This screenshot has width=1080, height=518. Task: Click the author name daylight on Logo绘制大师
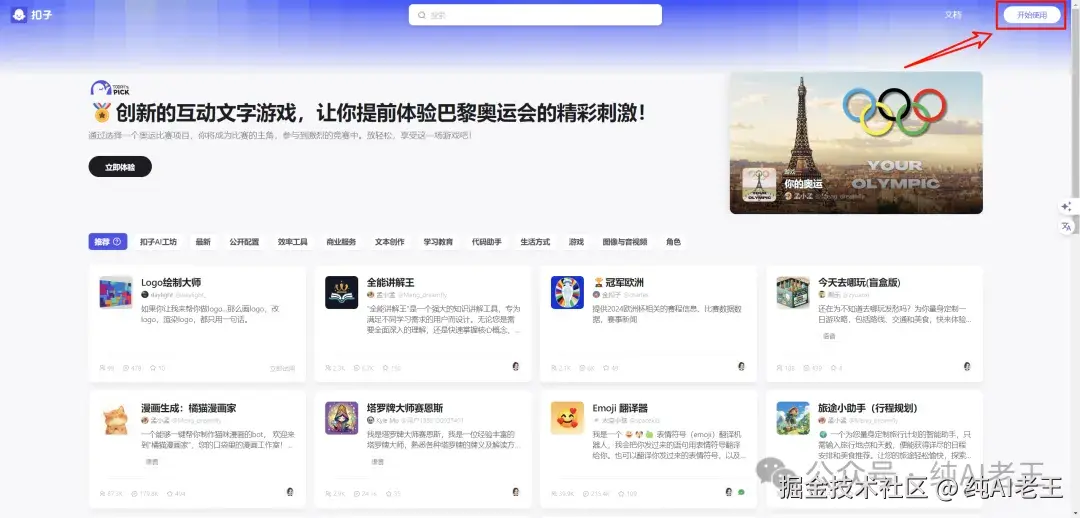click(164, 294)
